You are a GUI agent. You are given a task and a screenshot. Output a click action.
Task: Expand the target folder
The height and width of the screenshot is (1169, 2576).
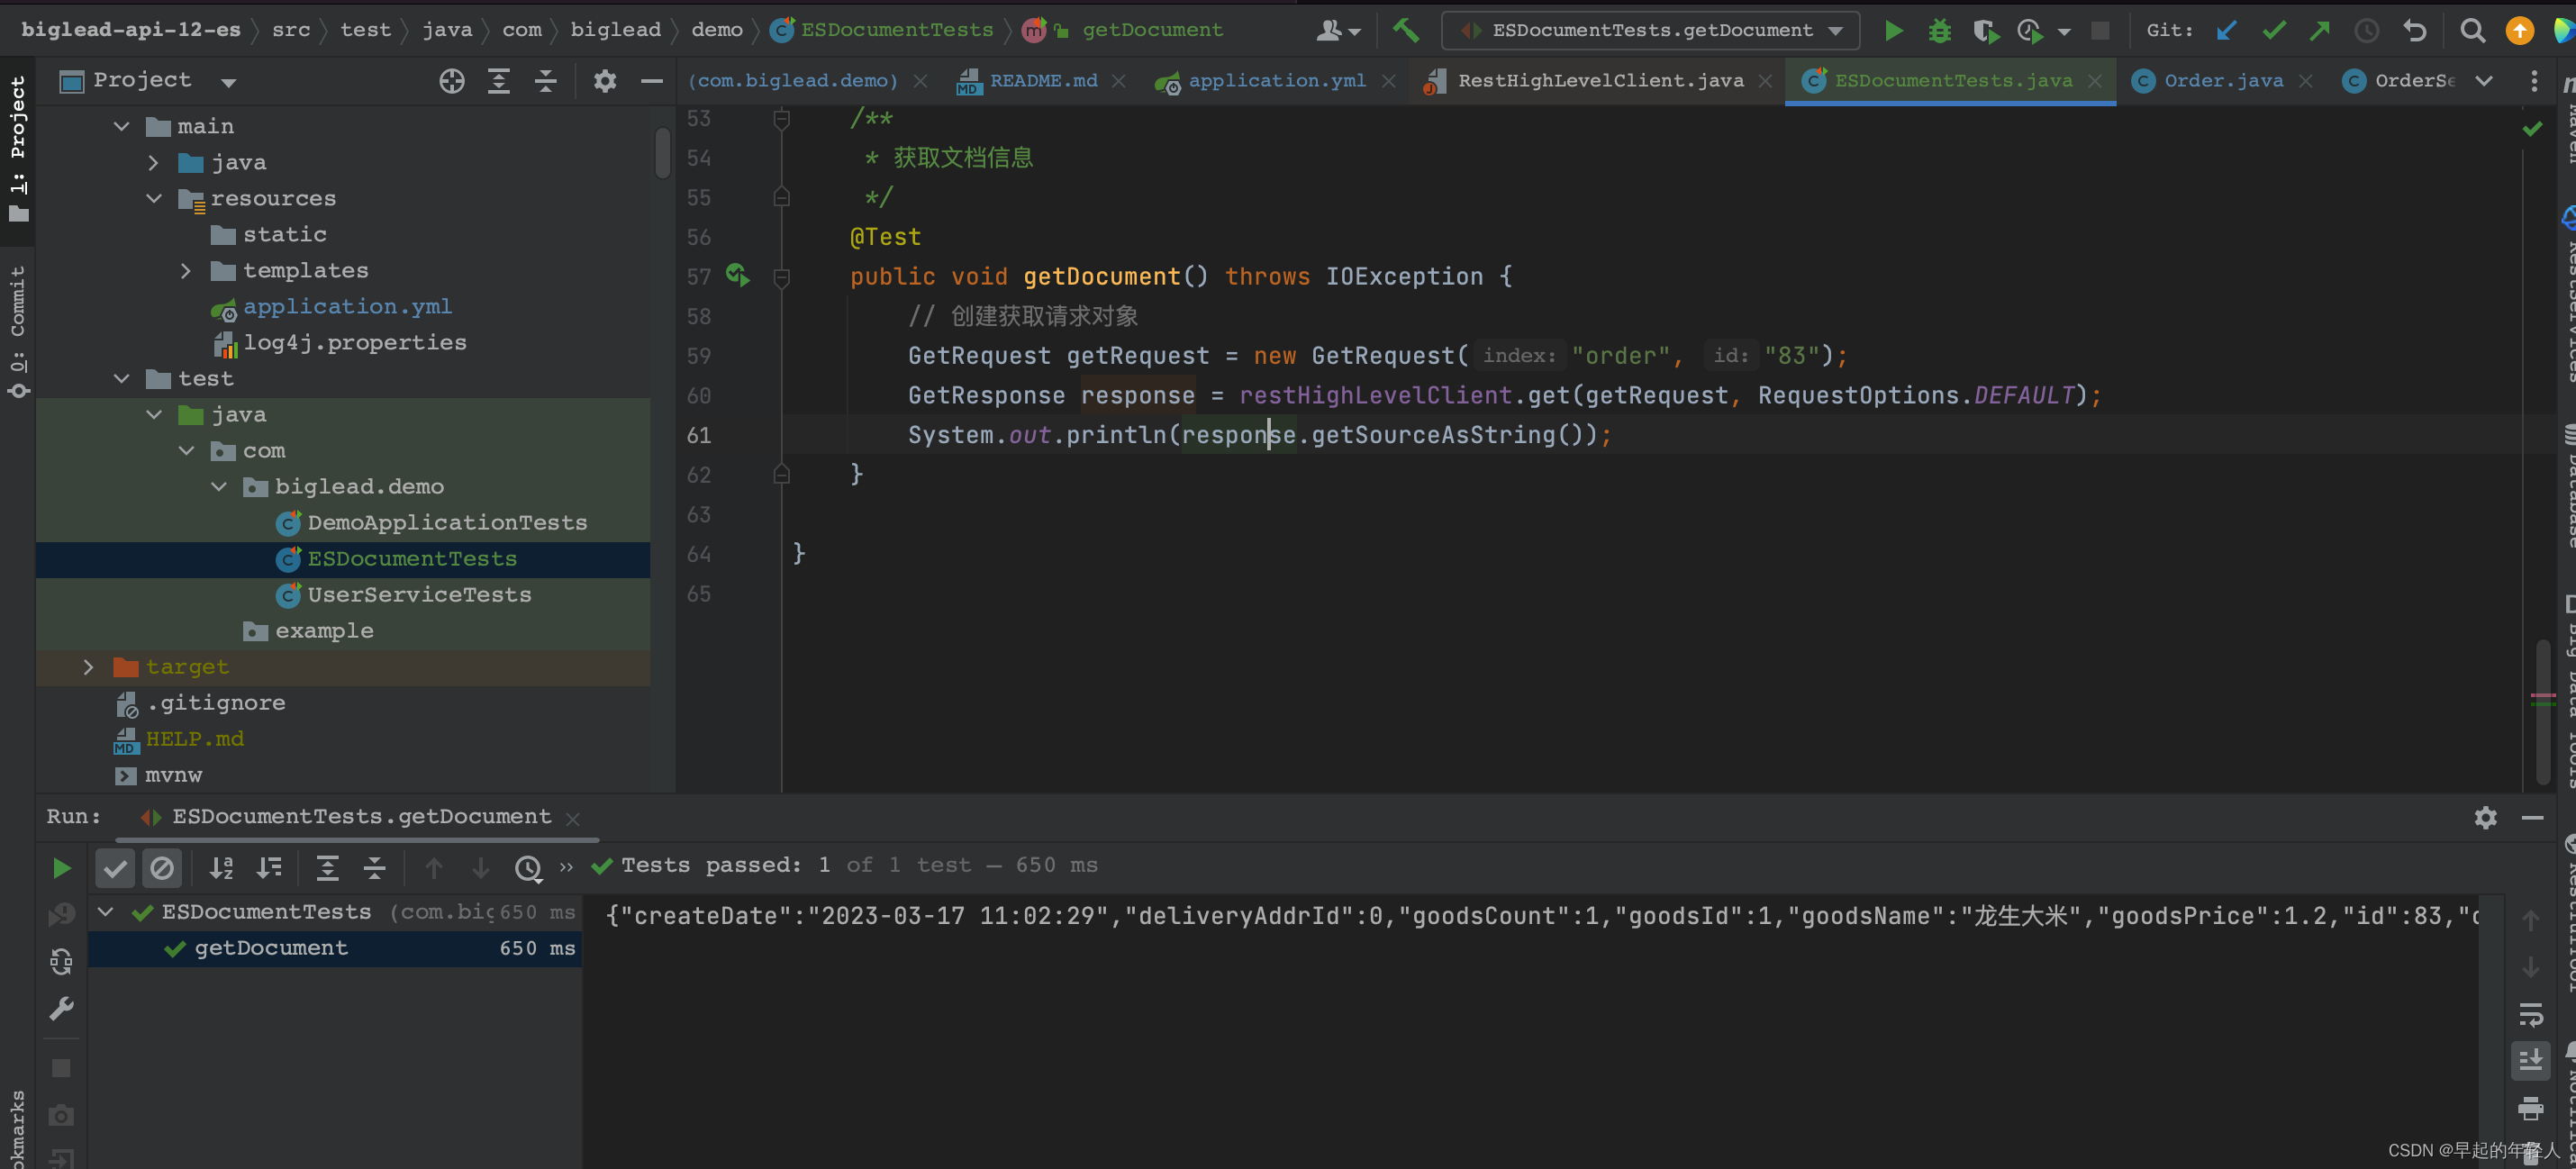point(88,666)
